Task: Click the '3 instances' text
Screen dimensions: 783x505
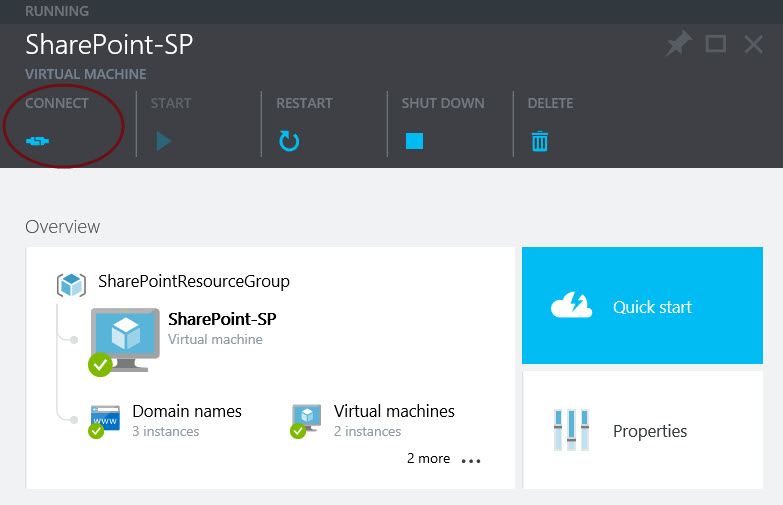Action: (166, 431)
